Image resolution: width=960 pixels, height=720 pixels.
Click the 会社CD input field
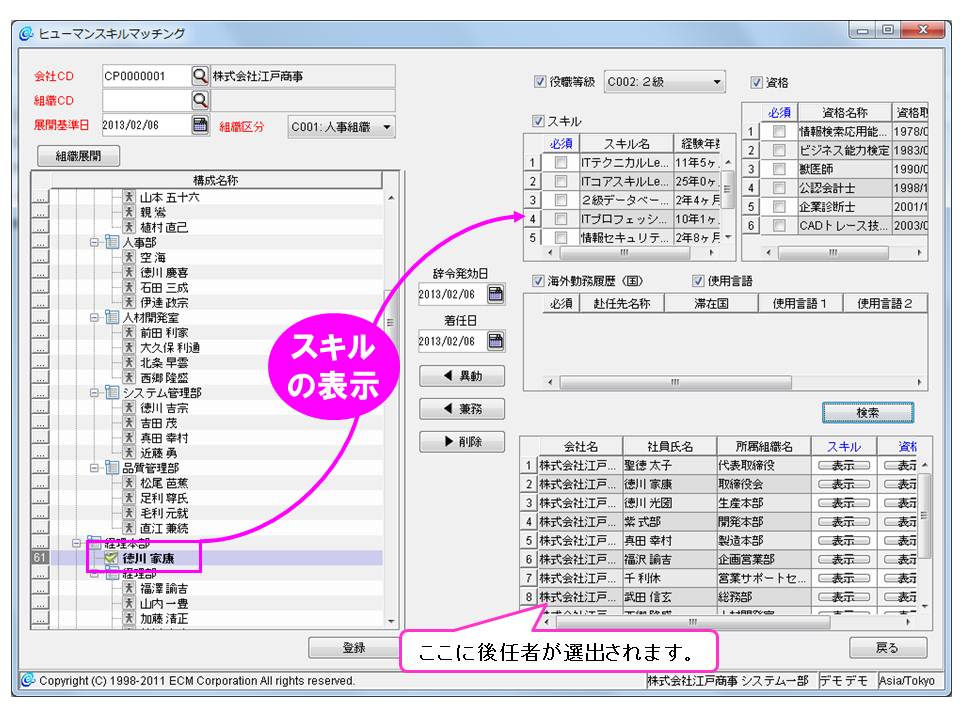pyautogui.click(x=145, y=76)
